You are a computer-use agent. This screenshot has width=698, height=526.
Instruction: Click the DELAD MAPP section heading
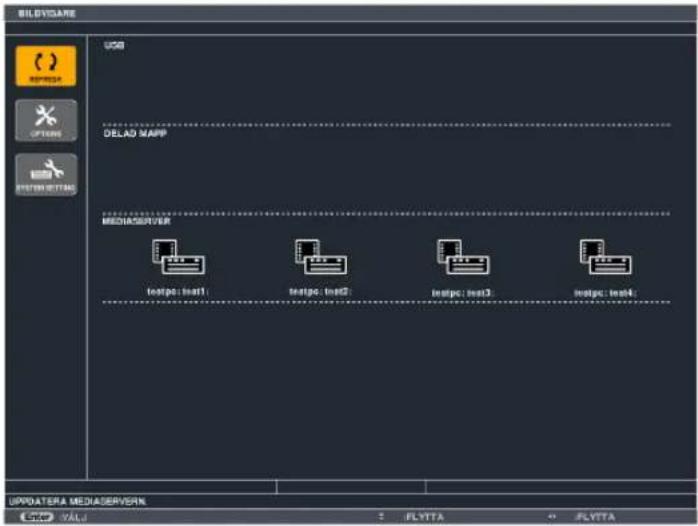point(135,133)
